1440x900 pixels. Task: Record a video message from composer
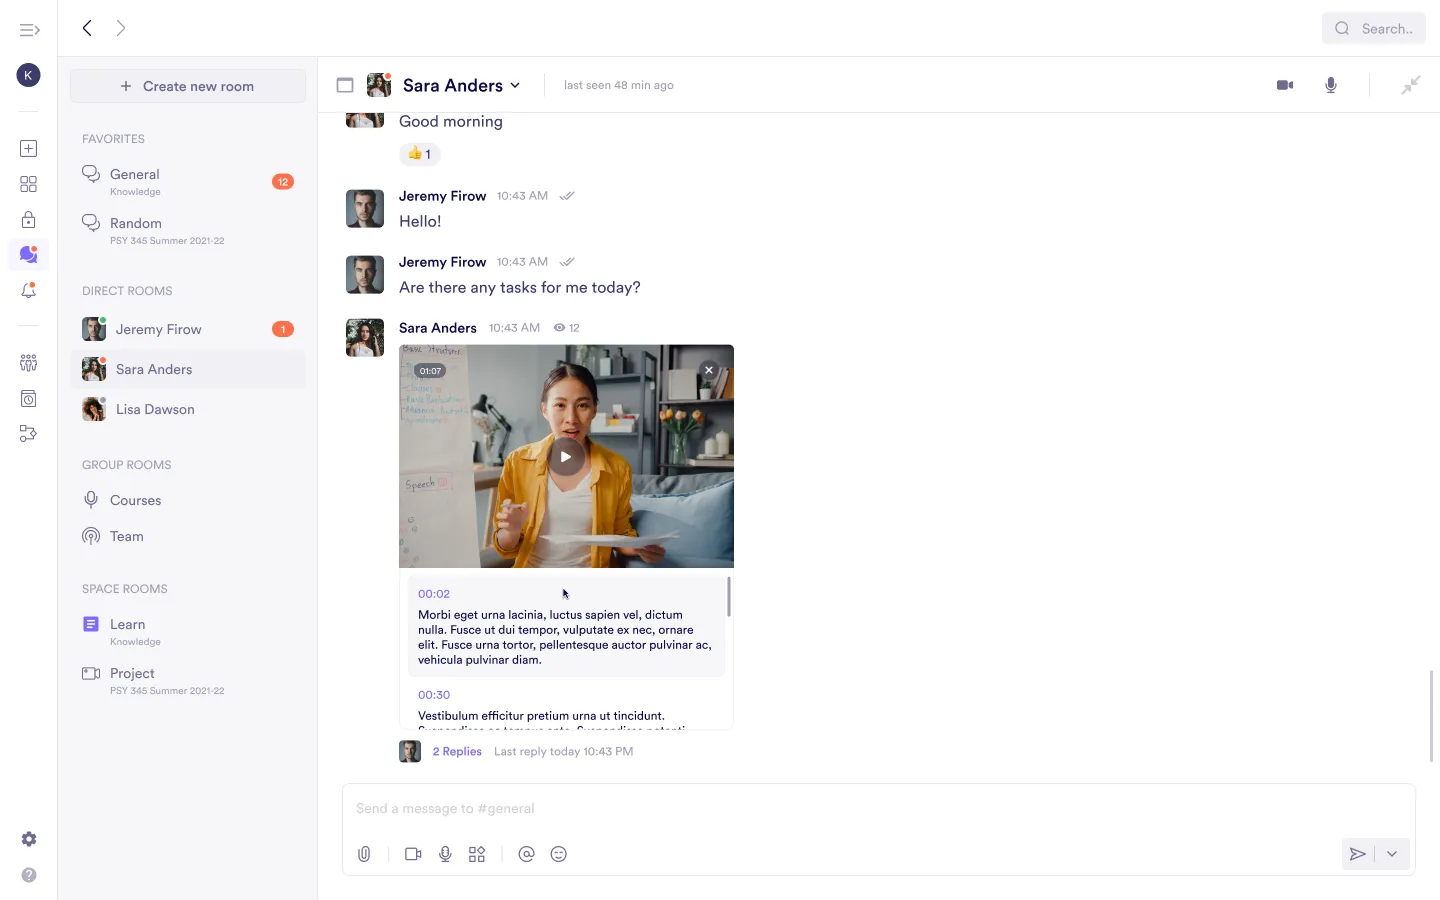[413, 854]
